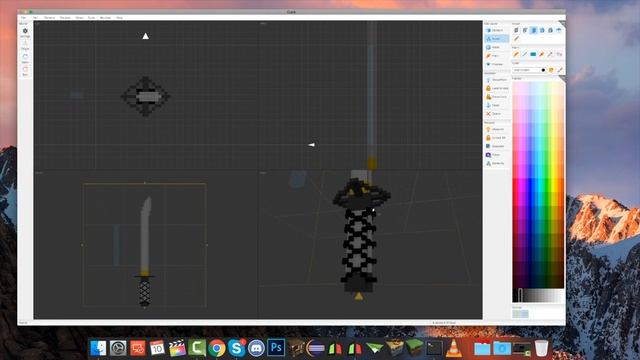The width and height of the screenshot is (640, 360).
Task: Click the small sword model in bottom-left view
Action: tap(144, 252)
